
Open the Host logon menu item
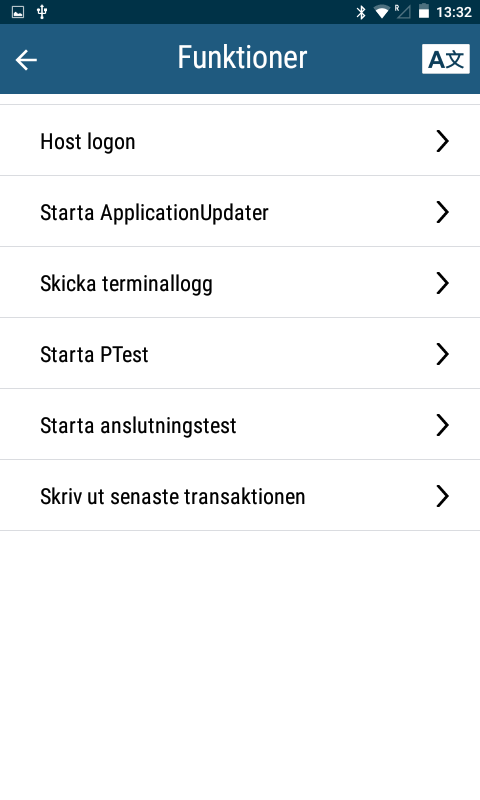click(x=240, y=140)
